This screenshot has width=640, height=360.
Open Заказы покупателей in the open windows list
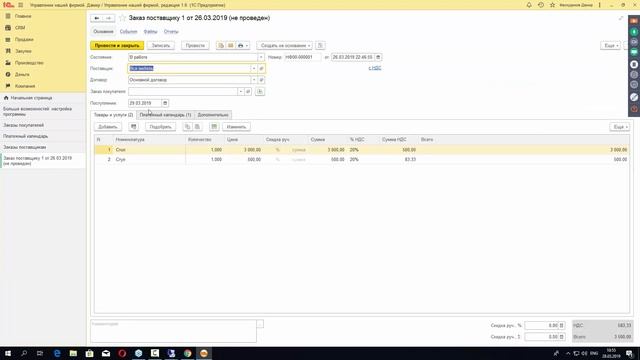click(x=24, y=125)
